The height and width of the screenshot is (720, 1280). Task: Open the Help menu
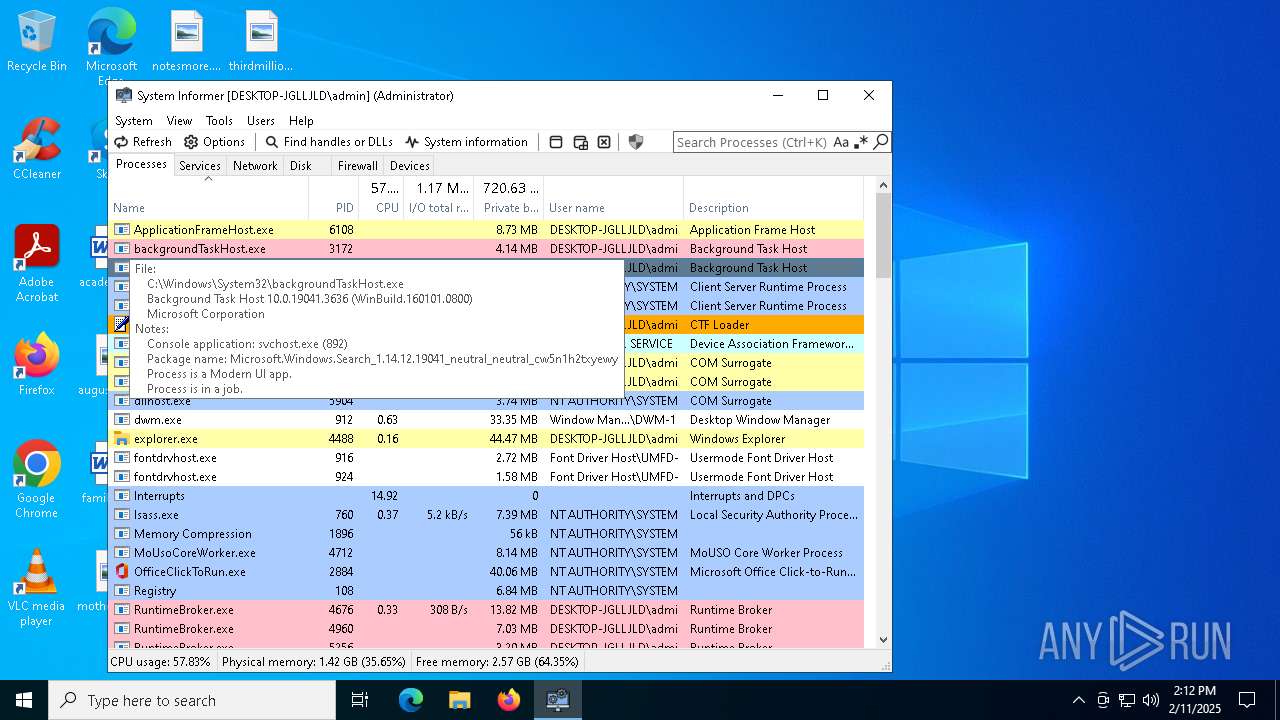click(301, 120)
